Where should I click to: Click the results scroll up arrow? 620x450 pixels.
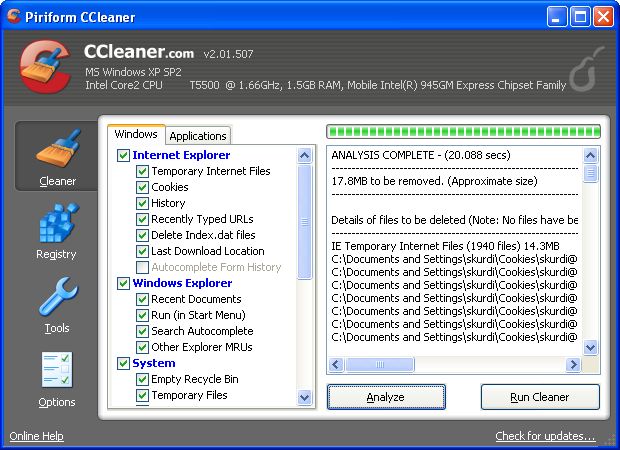coord(590,155)
